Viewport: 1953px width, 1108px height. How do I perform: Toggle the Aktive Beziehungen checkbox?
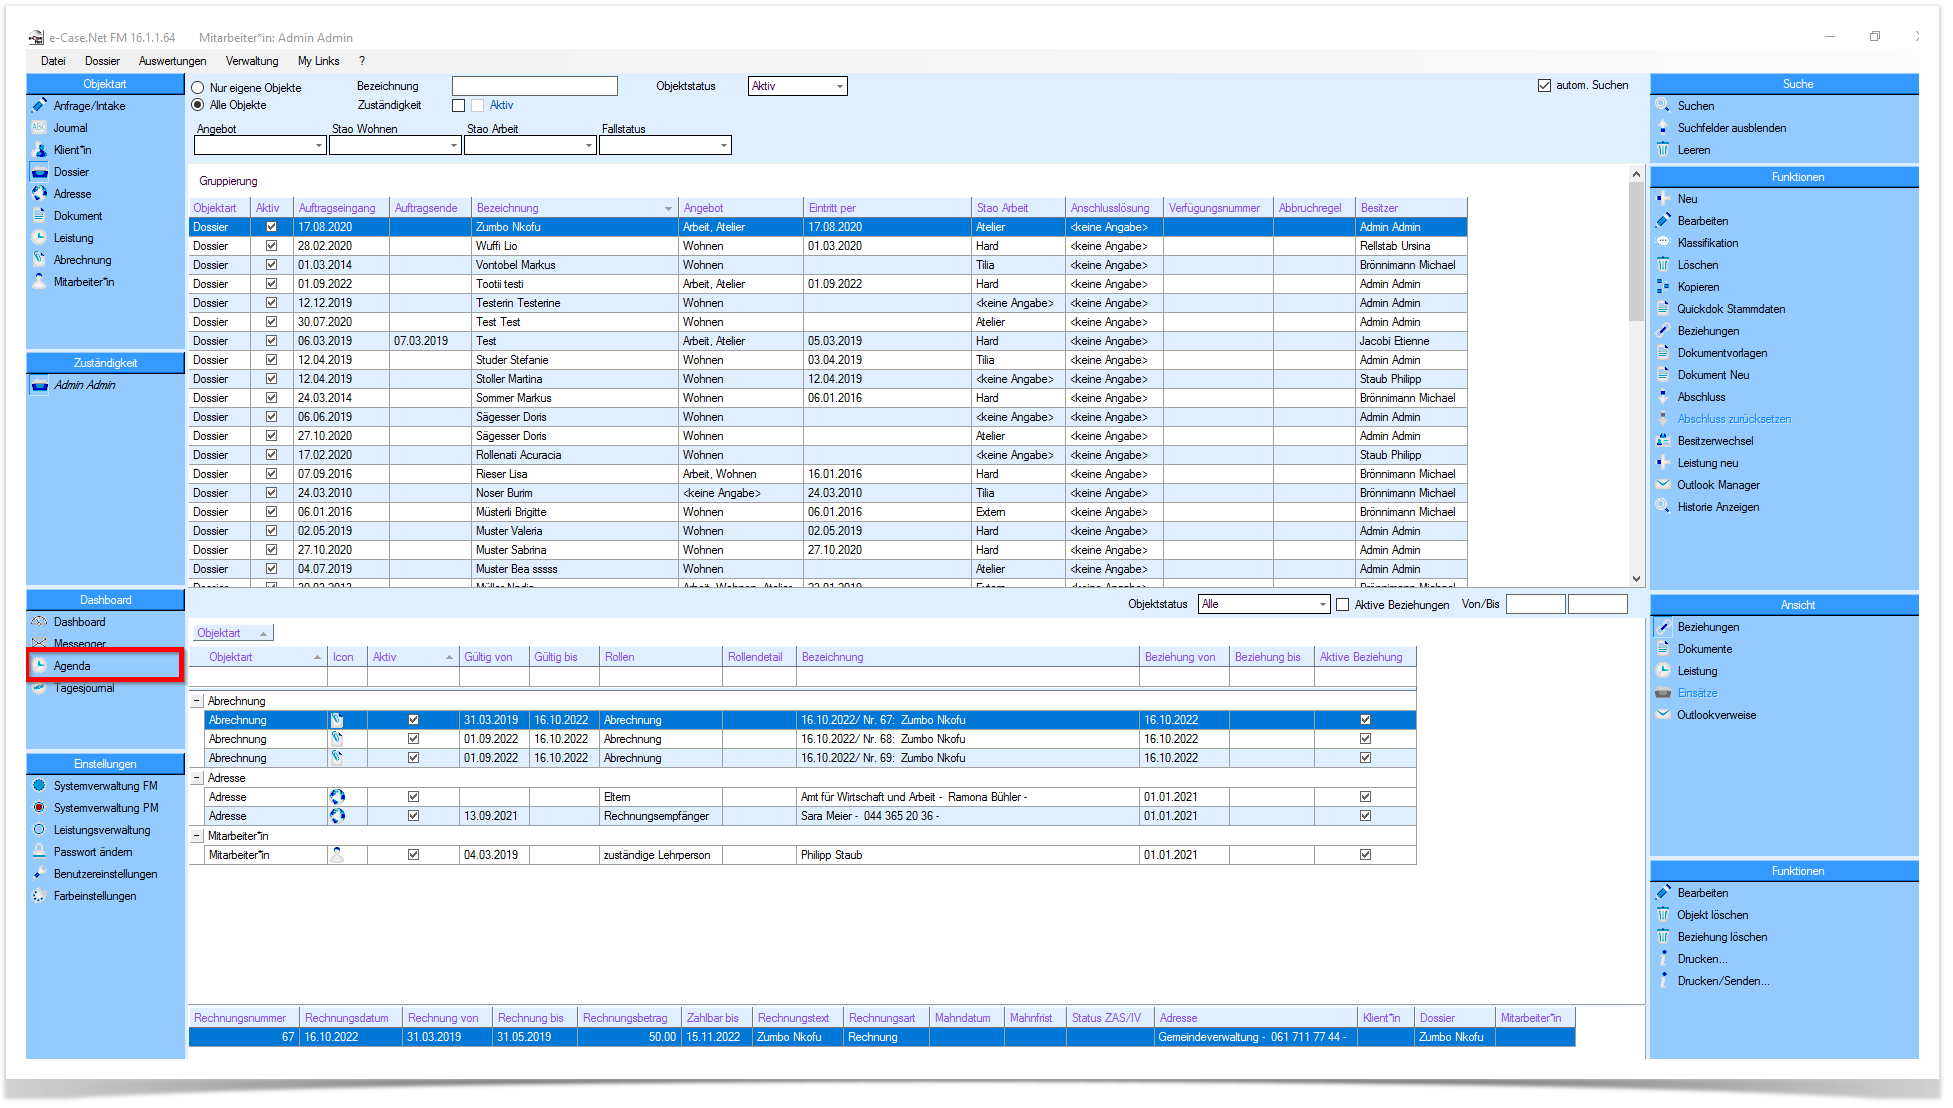(x=1343, y=605)
